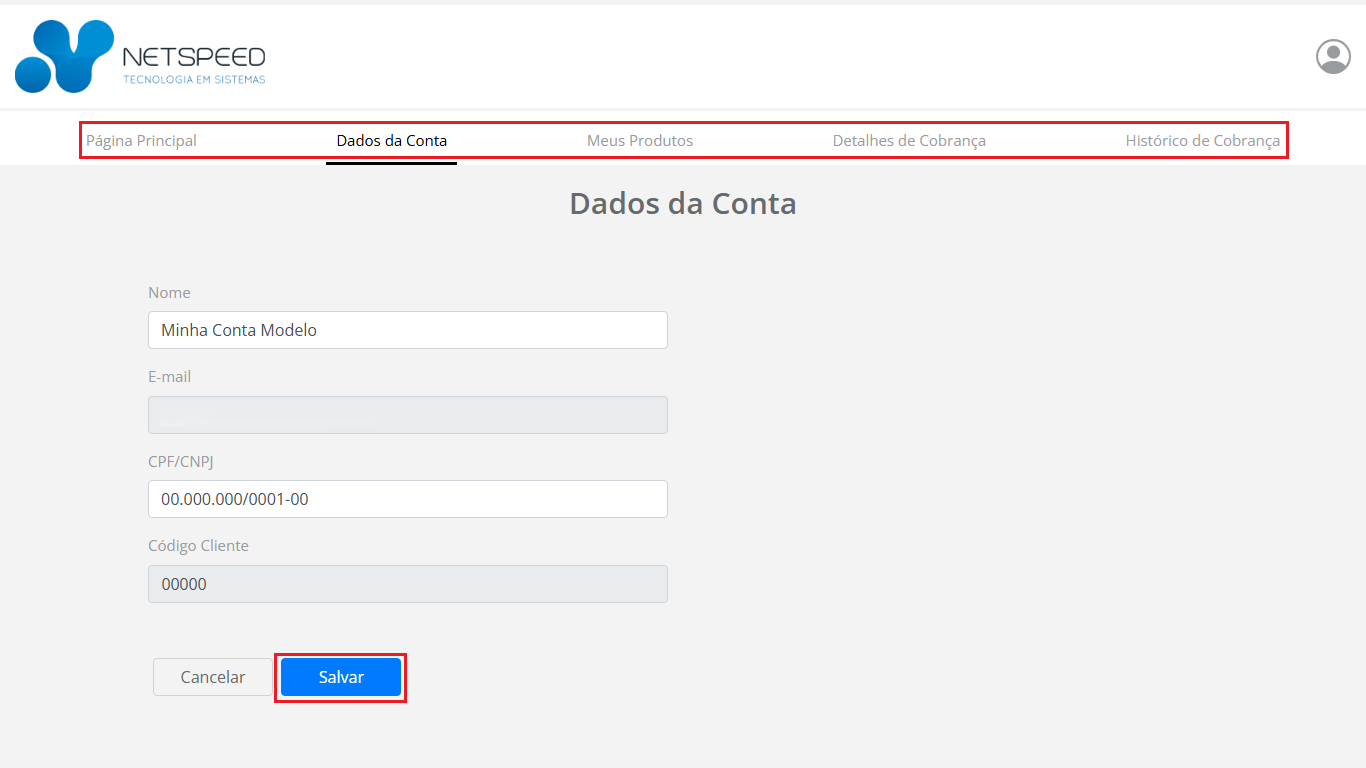Save changes with the Salvar button
This screenshot has height=768, width=1366.
pyautogui.click(x=341, y=677)
